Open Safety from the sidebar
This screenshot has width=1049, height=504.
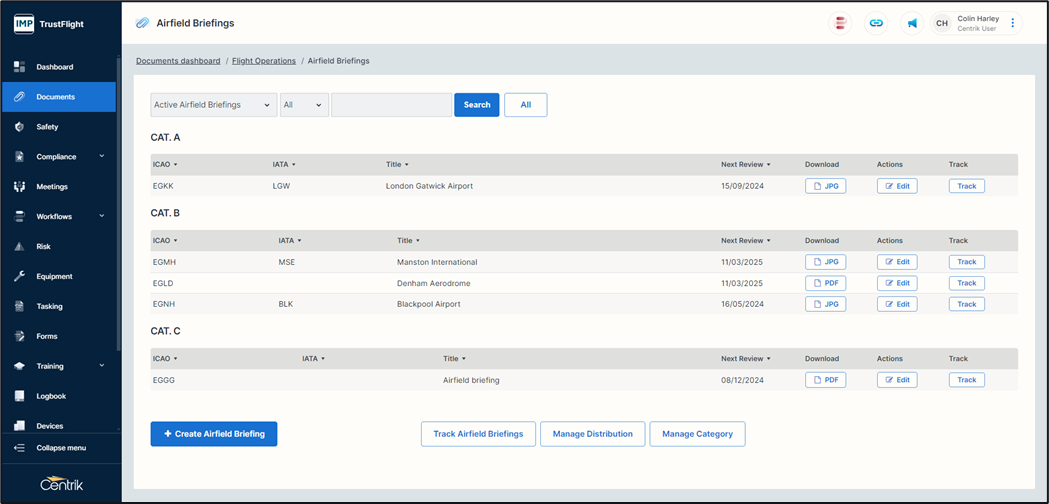[47, 127]
